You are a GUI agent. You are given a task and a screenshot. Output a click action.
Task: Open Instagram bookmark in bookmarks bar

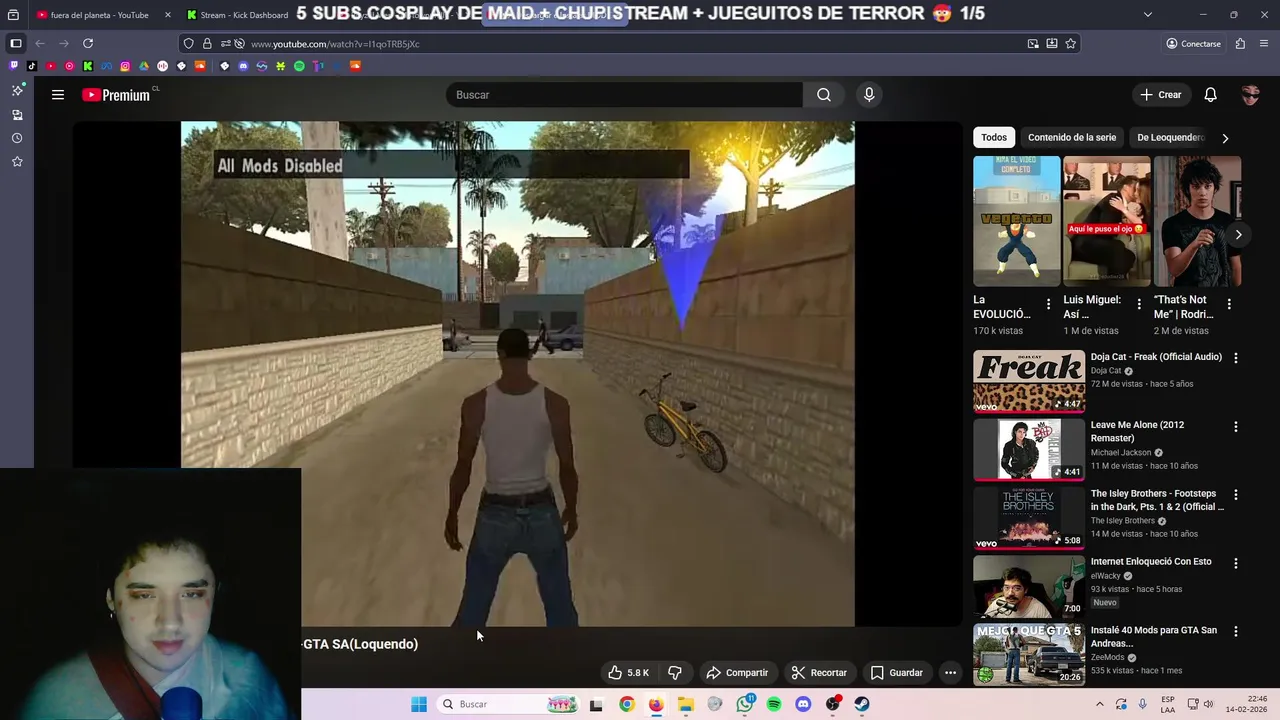125,66
